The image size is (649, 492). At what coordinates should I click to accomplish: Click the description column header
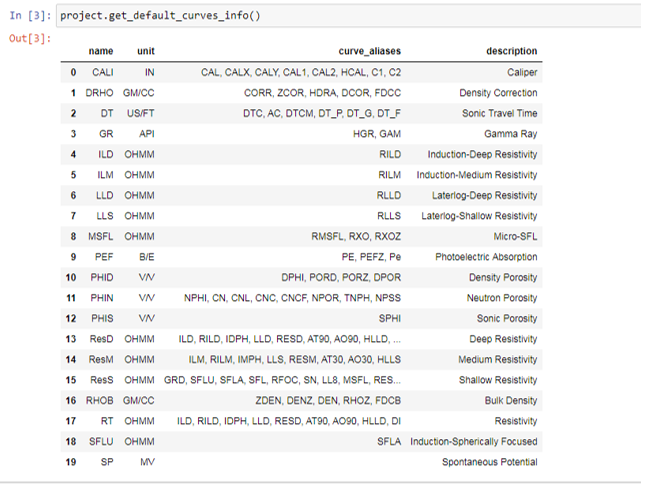(x=512, y=51)
